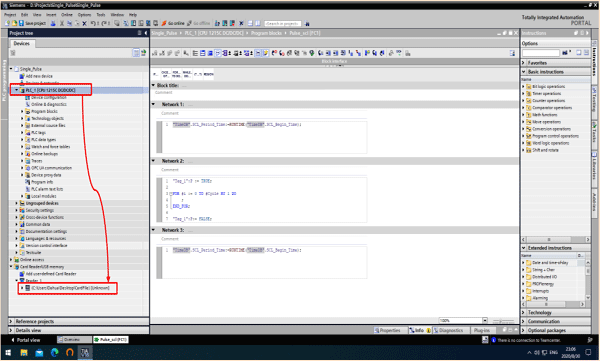Click the CASE OF snippet button
Image resolution: width=600 pixels, height=361 pixels.
[165, 74]
